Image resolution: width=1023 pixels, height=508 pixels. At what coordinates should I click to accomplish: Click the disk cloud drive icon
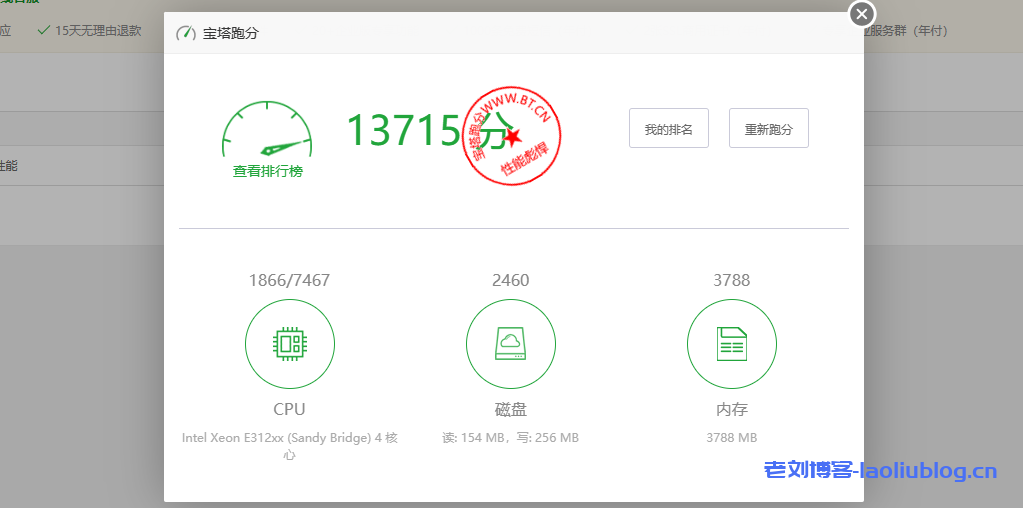510,344
